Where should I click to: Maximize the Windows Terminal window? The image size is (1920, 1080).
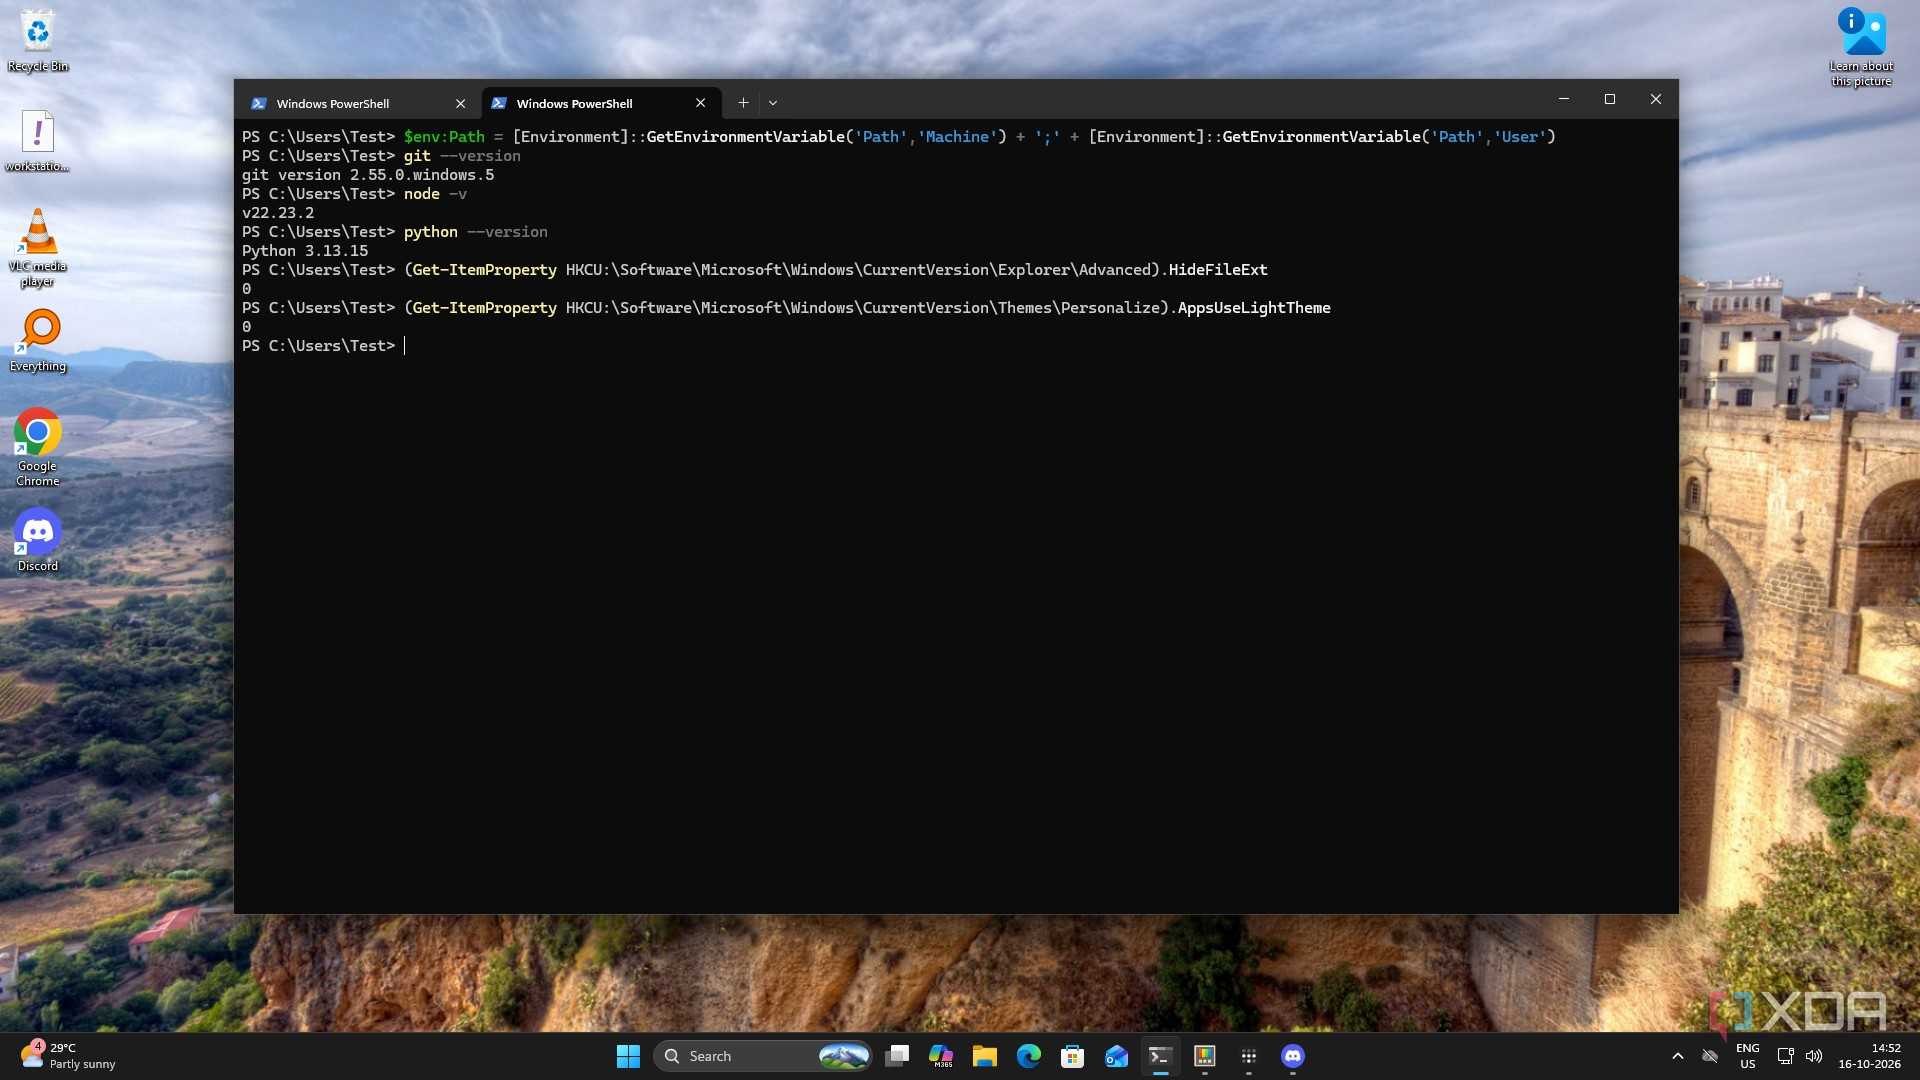(1610, 99)
